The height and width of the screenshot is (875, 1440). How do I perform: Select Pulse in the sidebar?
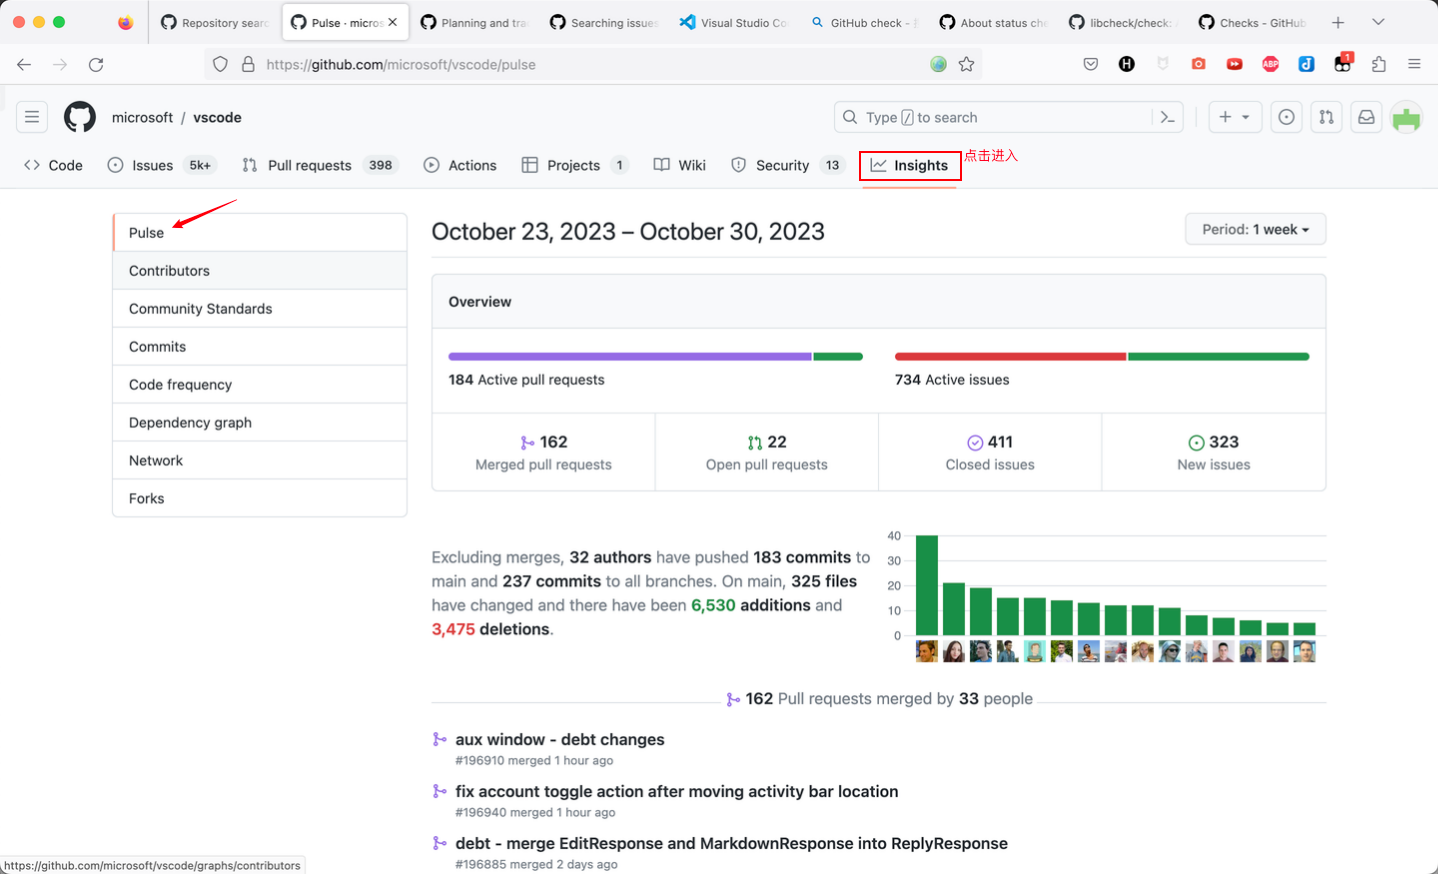[260, 233]
